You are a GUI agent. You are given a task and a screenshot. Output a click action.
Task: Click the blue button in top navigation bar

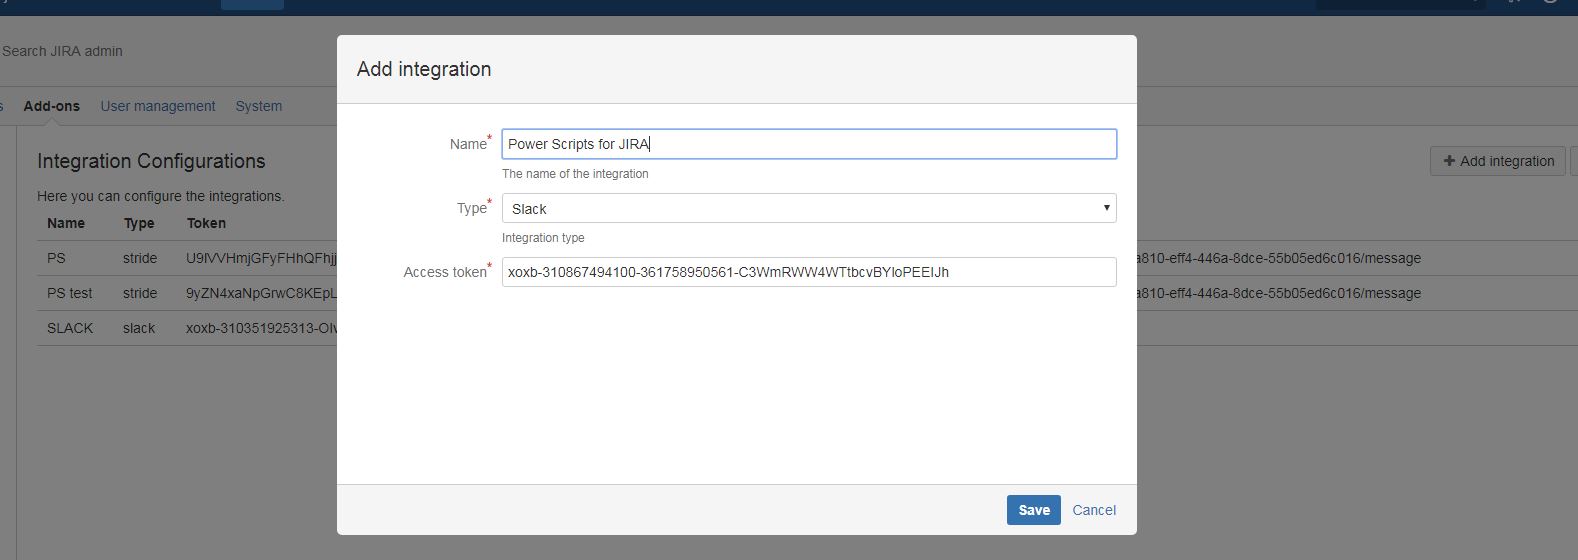[x=252, y=4]
